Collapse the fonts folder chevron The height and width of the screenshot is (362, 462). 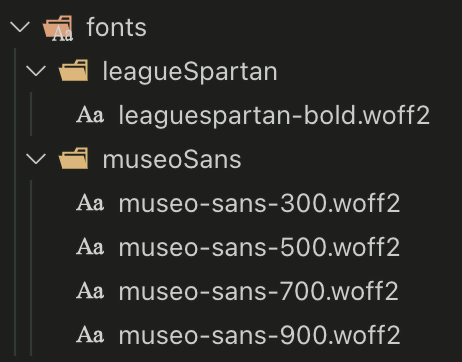tap(20, 27)
